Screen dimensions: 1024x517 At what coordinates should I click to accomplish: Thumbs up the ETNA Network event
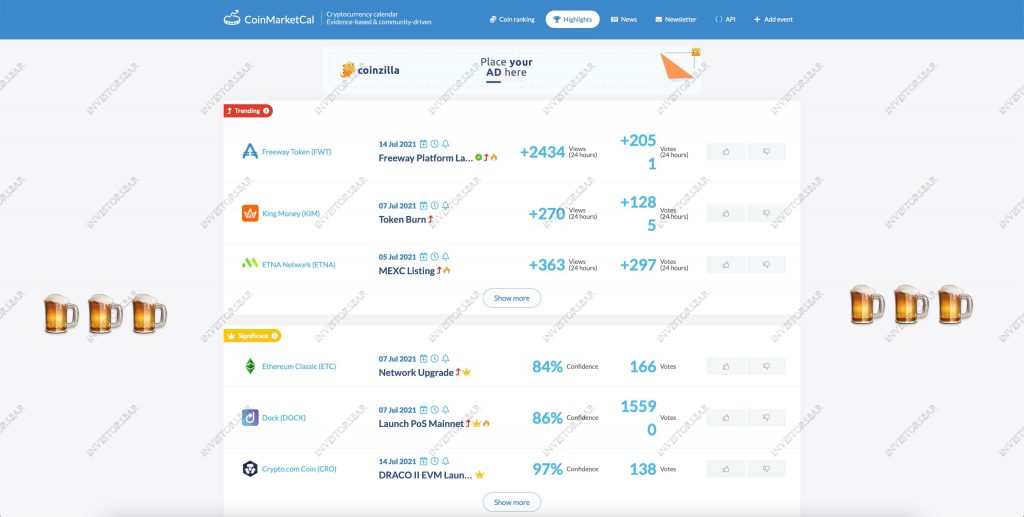pos(726,265)
